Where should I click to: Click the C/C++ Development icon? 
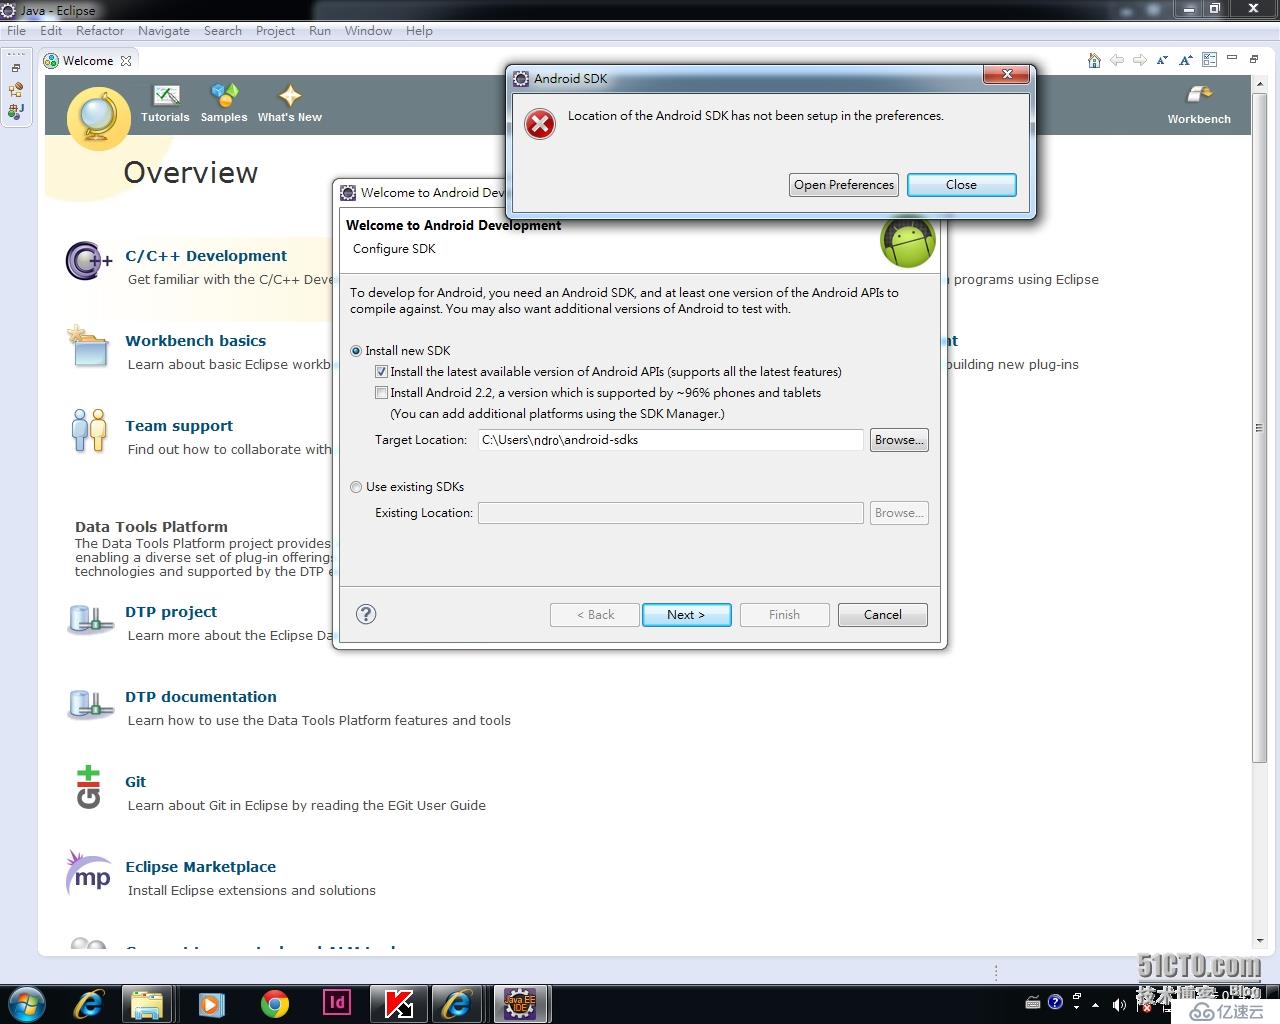(x=88, y=261)
